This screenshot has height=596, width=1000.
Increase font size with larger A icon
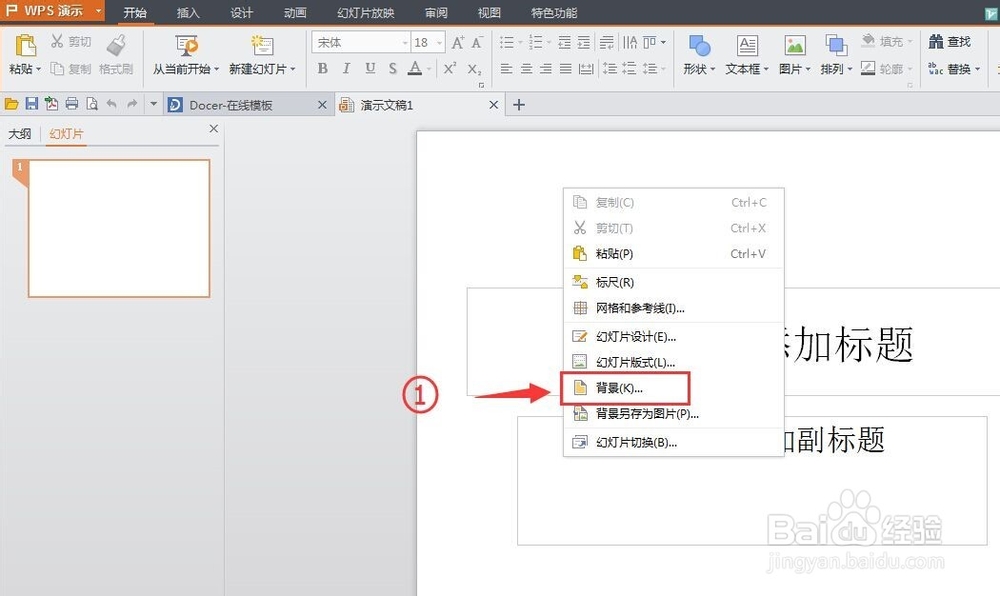tap(457, 43)
